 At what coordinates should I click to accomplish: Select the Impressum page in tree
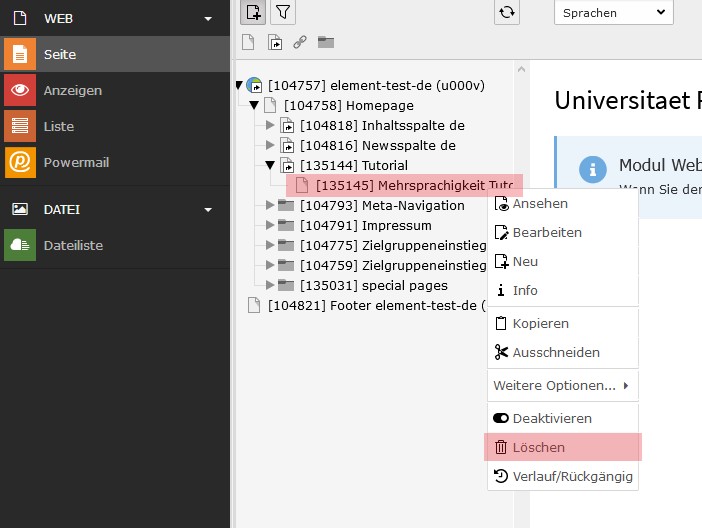pos(367,225)
